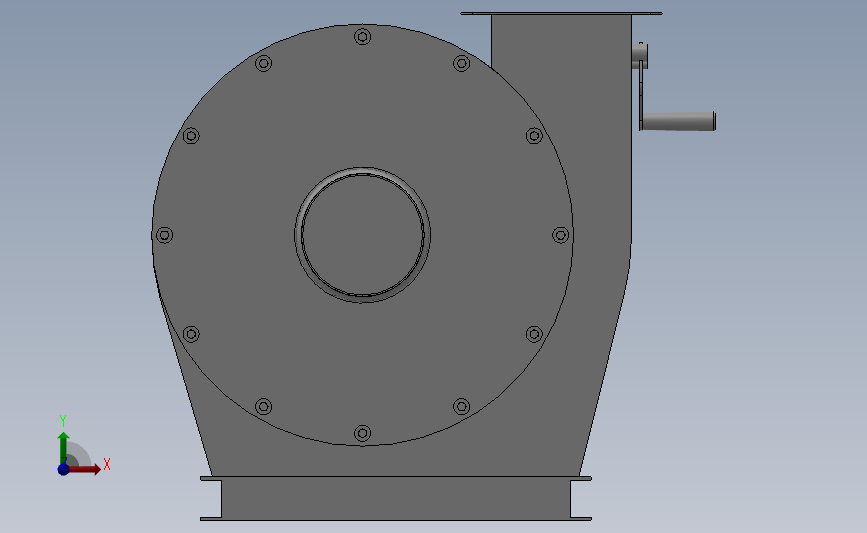Select the green Y label above the triad

click(x=62, y=421)
